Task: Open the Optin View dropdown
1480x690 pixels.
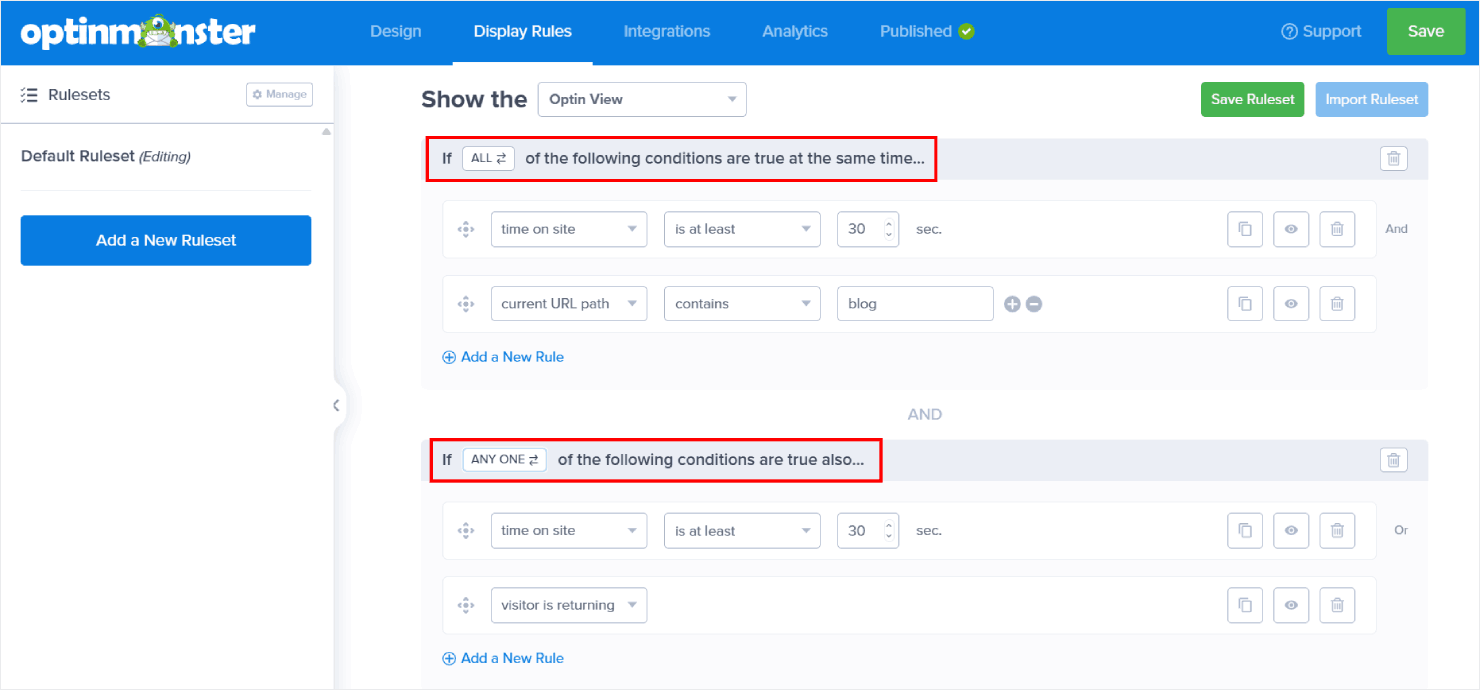Action: 642,99
